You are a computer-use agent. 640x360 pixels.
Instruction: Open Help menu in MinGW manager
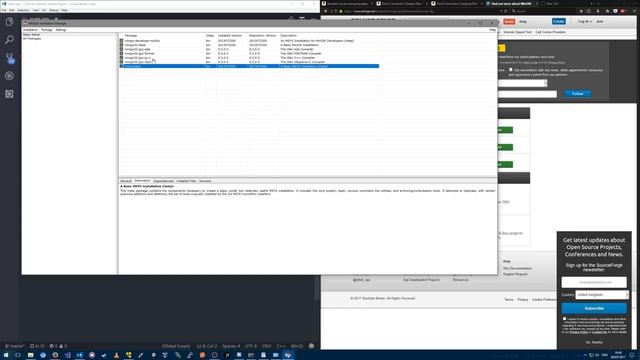click(492, 30)
